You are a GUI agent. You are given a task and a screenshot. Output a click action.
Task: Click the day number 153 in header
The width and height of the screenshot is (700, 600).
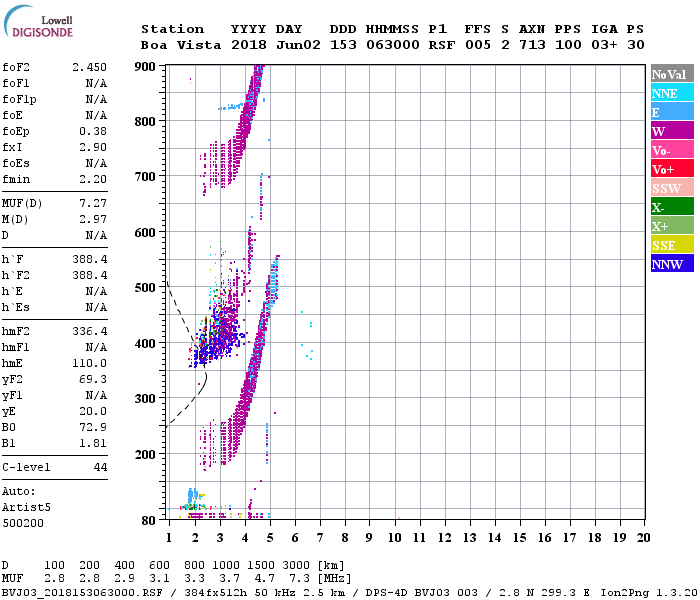(343, 45)
